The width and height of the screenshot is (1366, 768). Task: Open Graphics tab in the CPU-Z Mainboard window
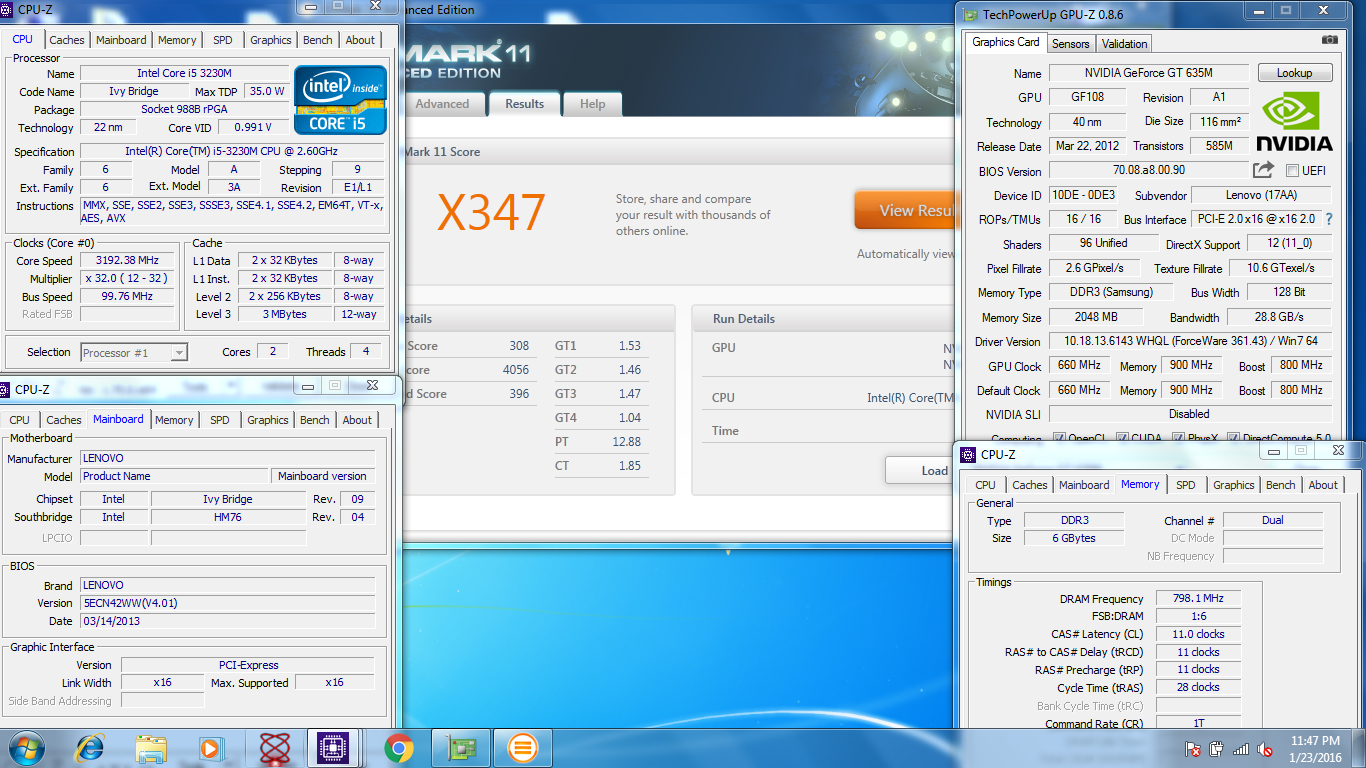pyautogui.click(x=268, y=420)
